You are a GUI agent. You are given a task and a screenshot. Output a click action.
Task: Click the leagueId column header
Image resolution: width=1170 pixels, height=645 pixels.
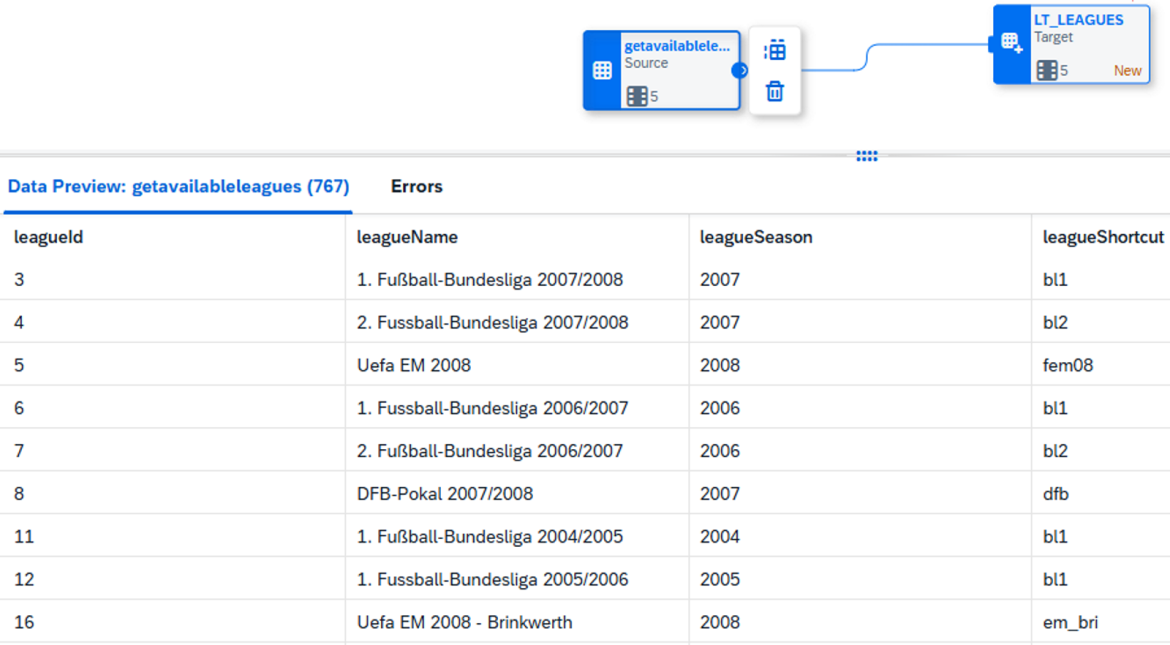point(48,237)
